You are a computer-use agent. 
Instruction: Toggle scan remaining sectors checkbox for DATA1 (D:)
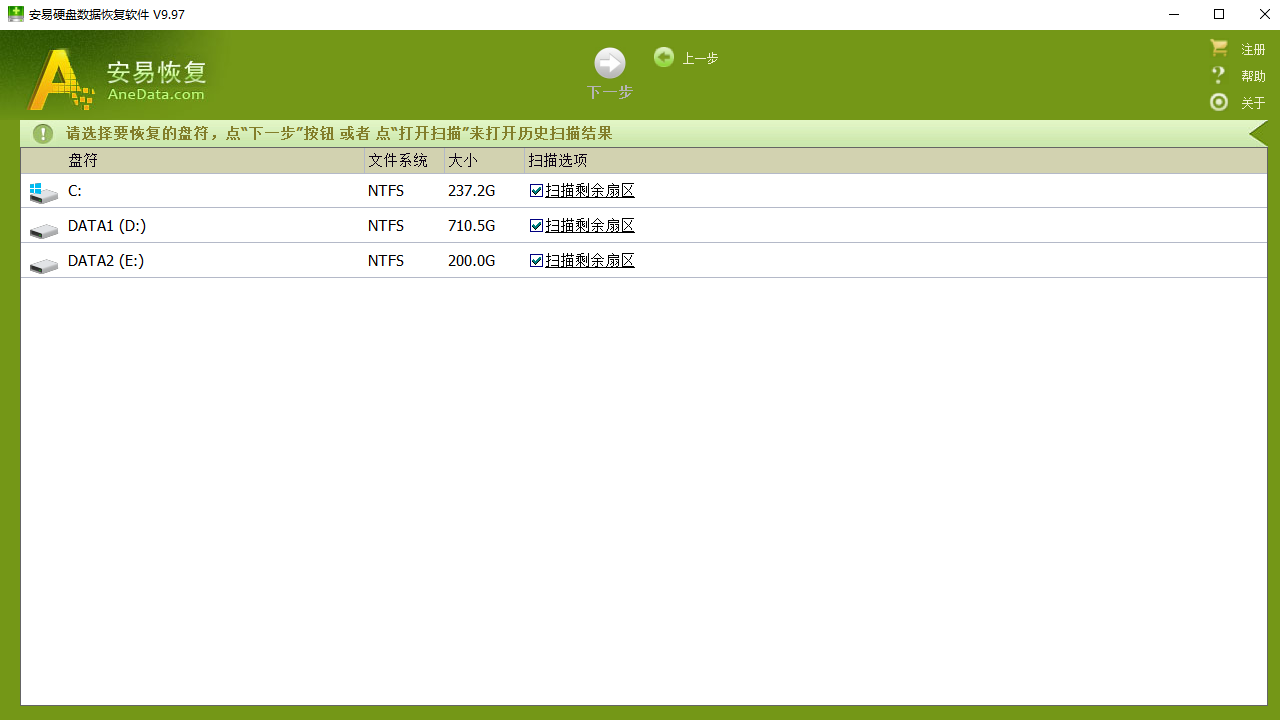[x=537, y=226]
